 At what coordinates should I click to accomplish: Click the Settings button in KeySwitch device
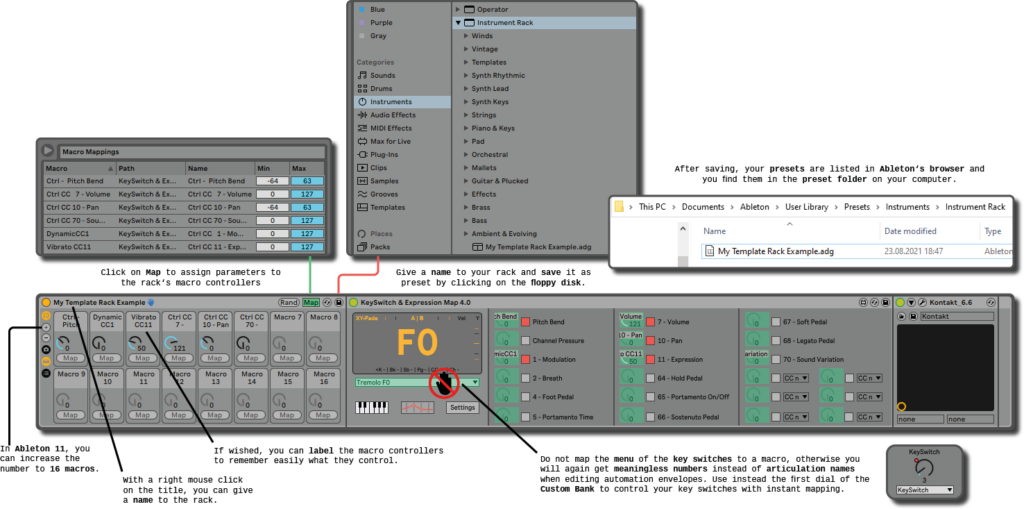click(463, 407)
